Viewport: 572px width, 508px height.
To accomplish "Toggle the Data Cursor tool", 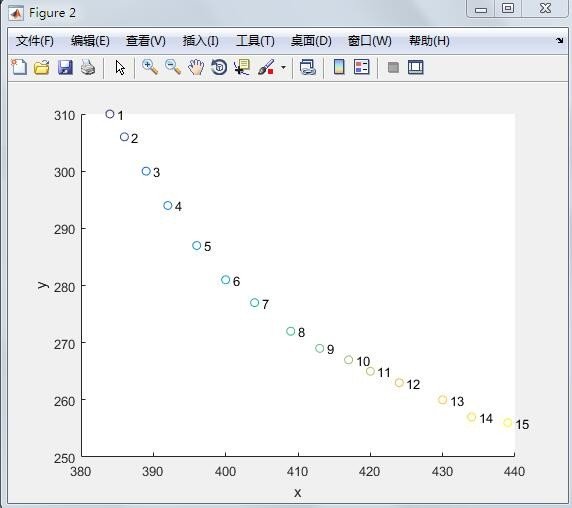I will [242, 67].
